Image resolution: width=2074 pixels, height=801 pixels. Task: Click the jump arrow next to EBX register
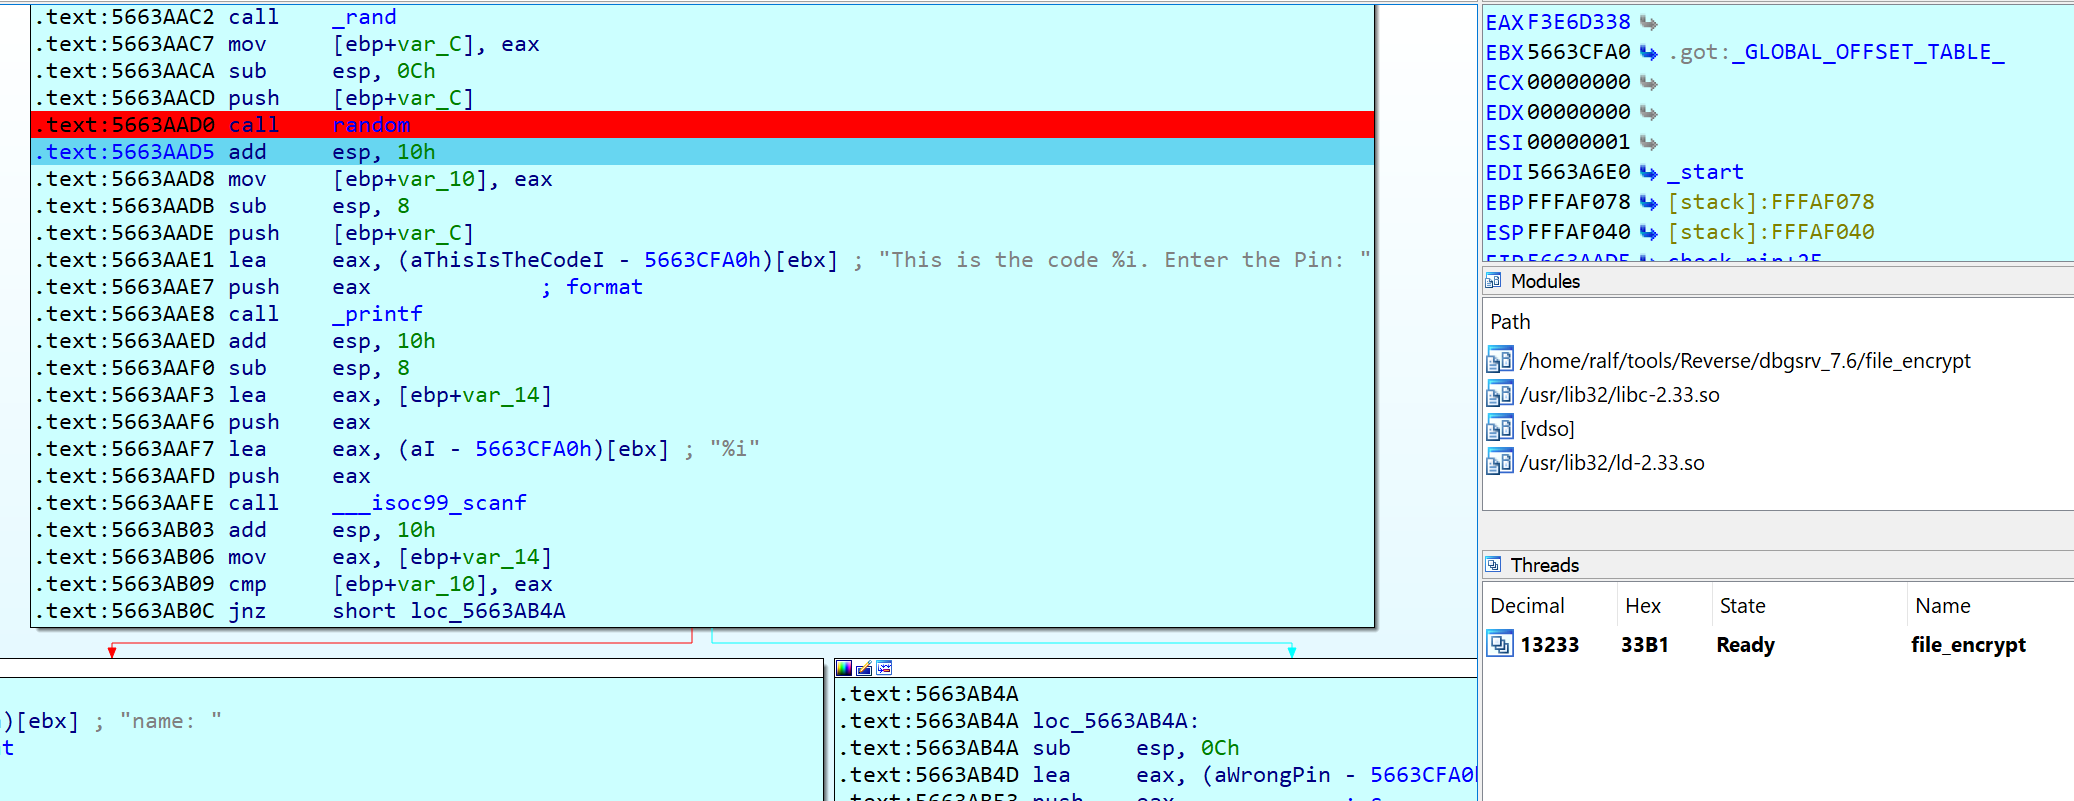click(1648, 52)
